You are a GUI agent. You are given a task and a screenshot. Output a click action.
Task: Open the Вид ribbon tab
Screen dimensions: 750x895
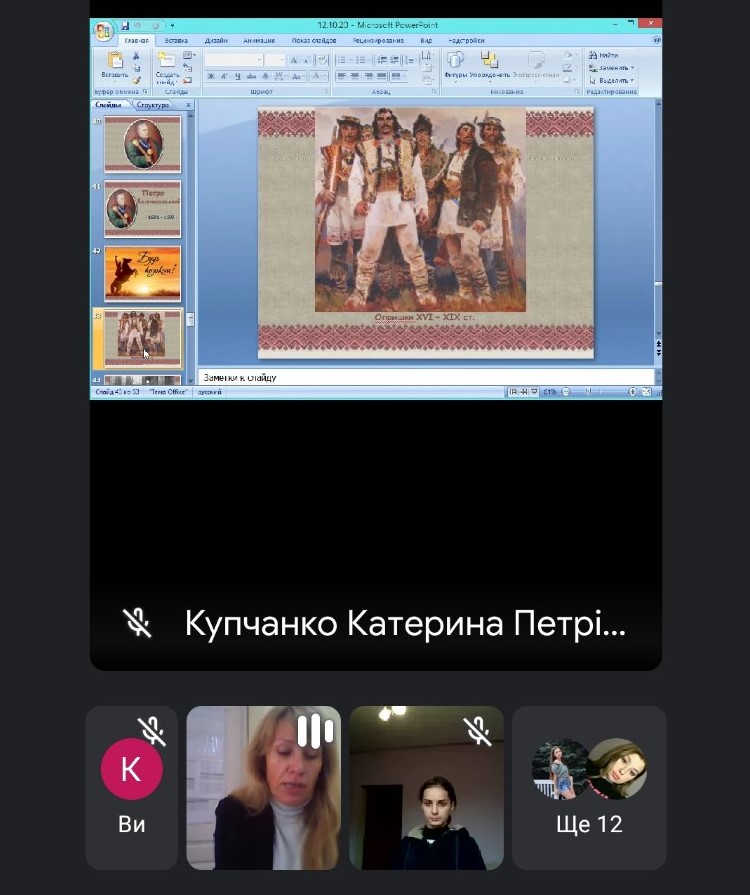point(426,41)
